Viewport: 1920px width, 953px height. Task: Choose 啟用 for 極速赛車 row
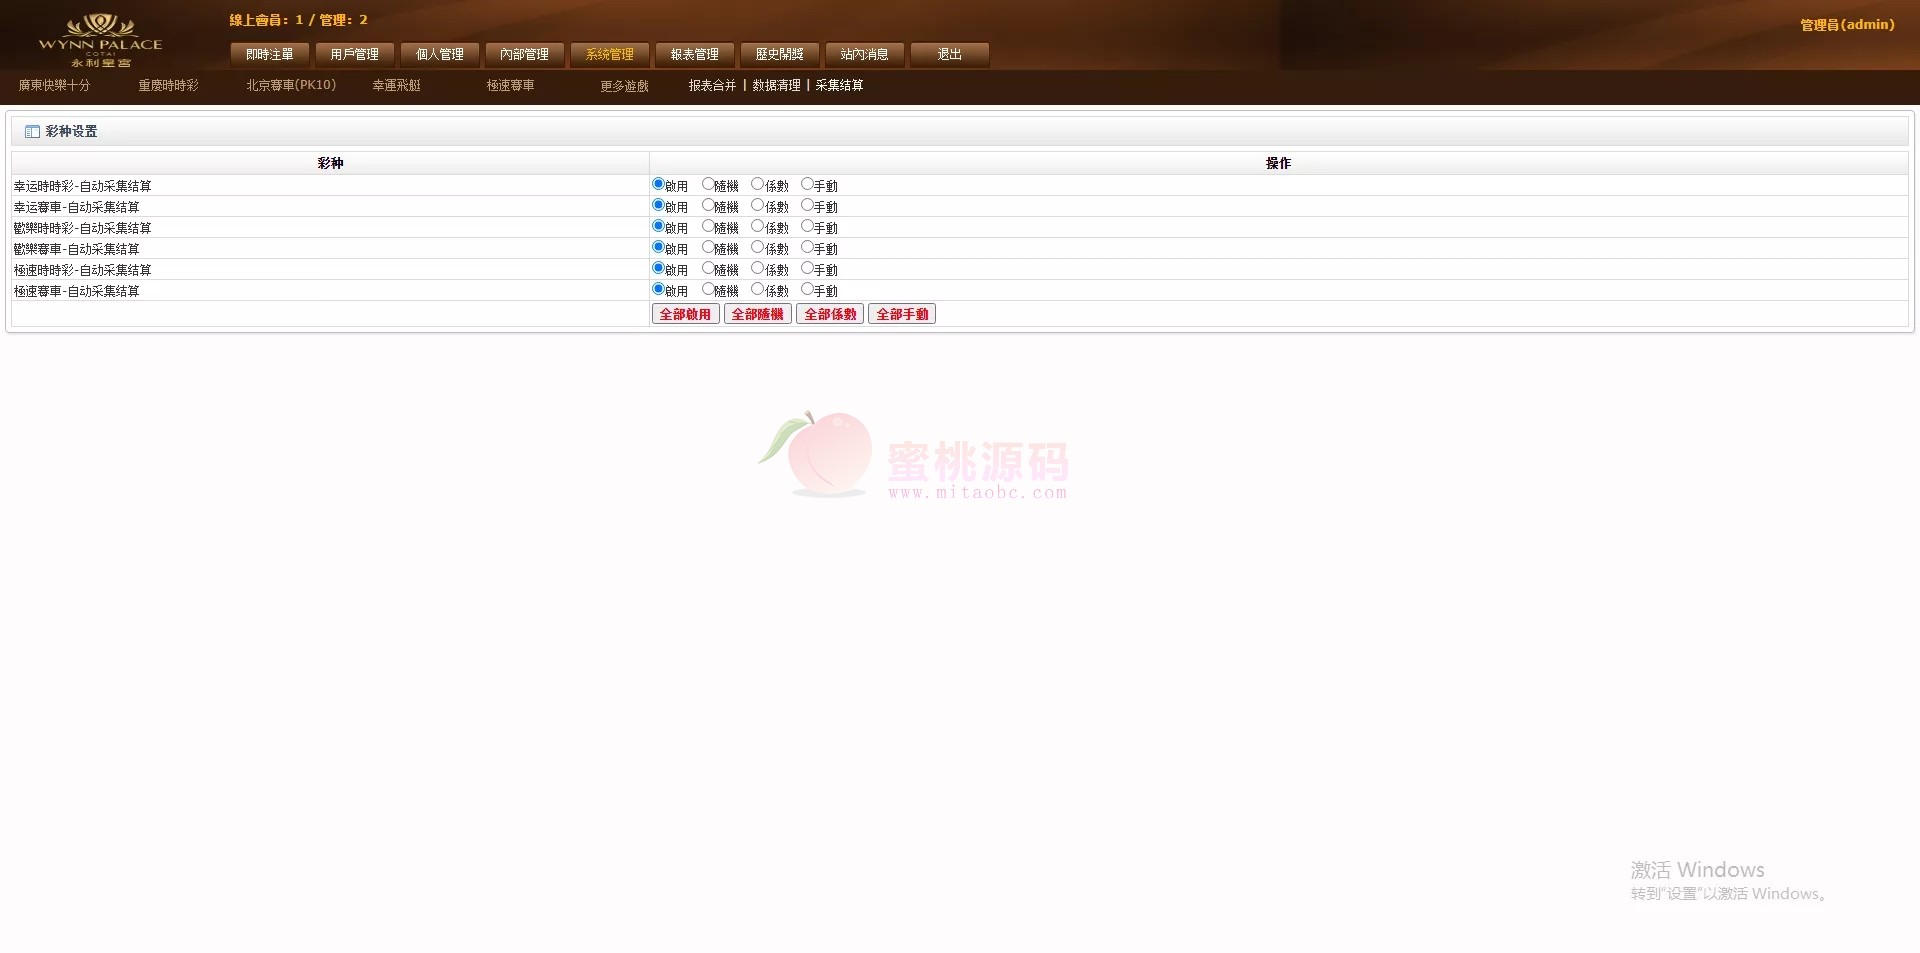tap(658, 290)
